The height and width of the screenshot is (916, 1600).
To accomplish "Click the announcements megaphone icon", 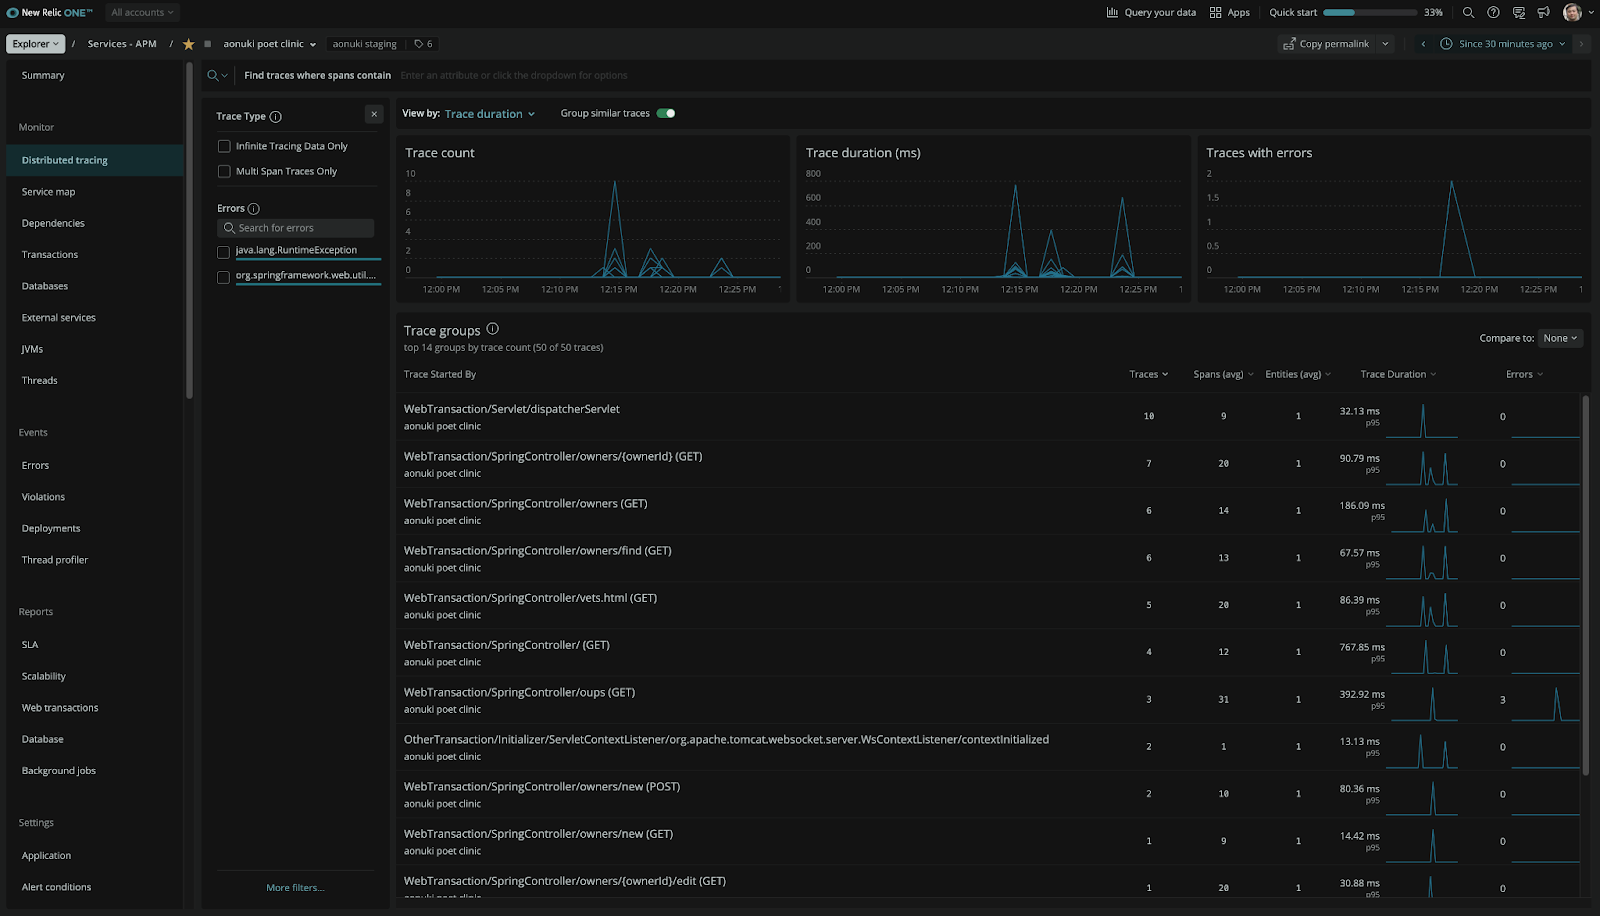I will (x=1542, y=13).
